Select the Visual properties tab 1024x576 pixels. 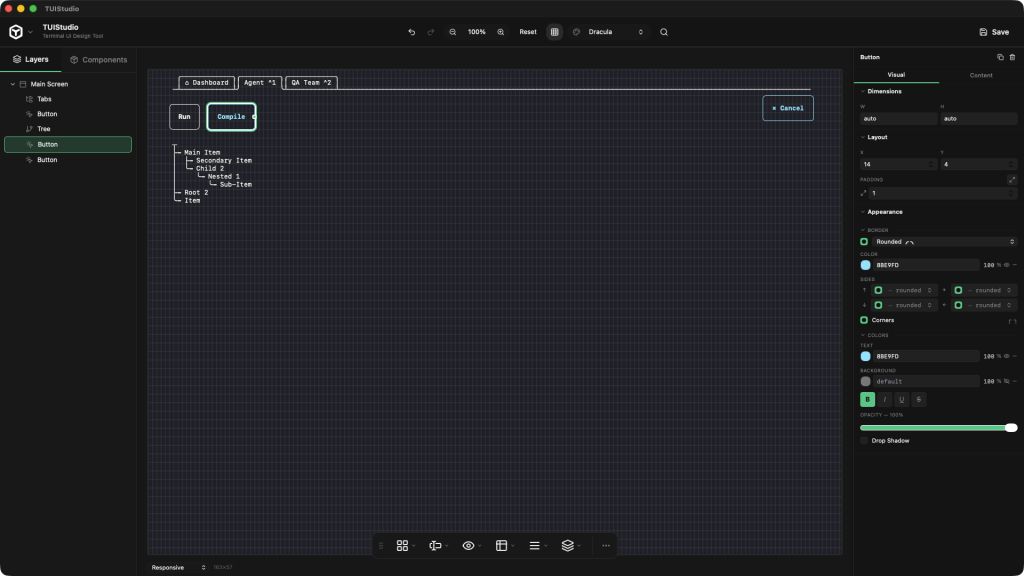pyautogui.click(x=896, y=75)
